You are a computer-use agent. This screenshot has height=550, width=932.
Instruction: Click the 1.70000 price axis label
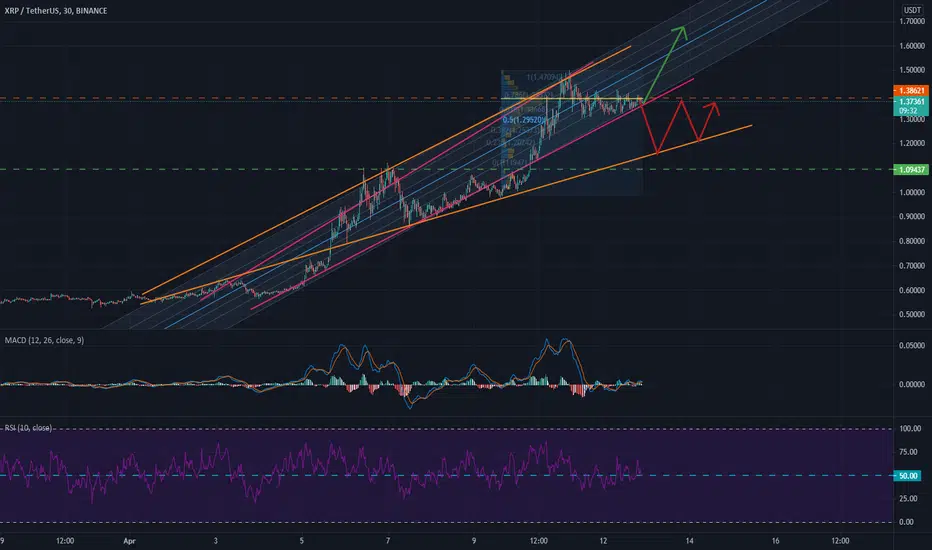912,21
